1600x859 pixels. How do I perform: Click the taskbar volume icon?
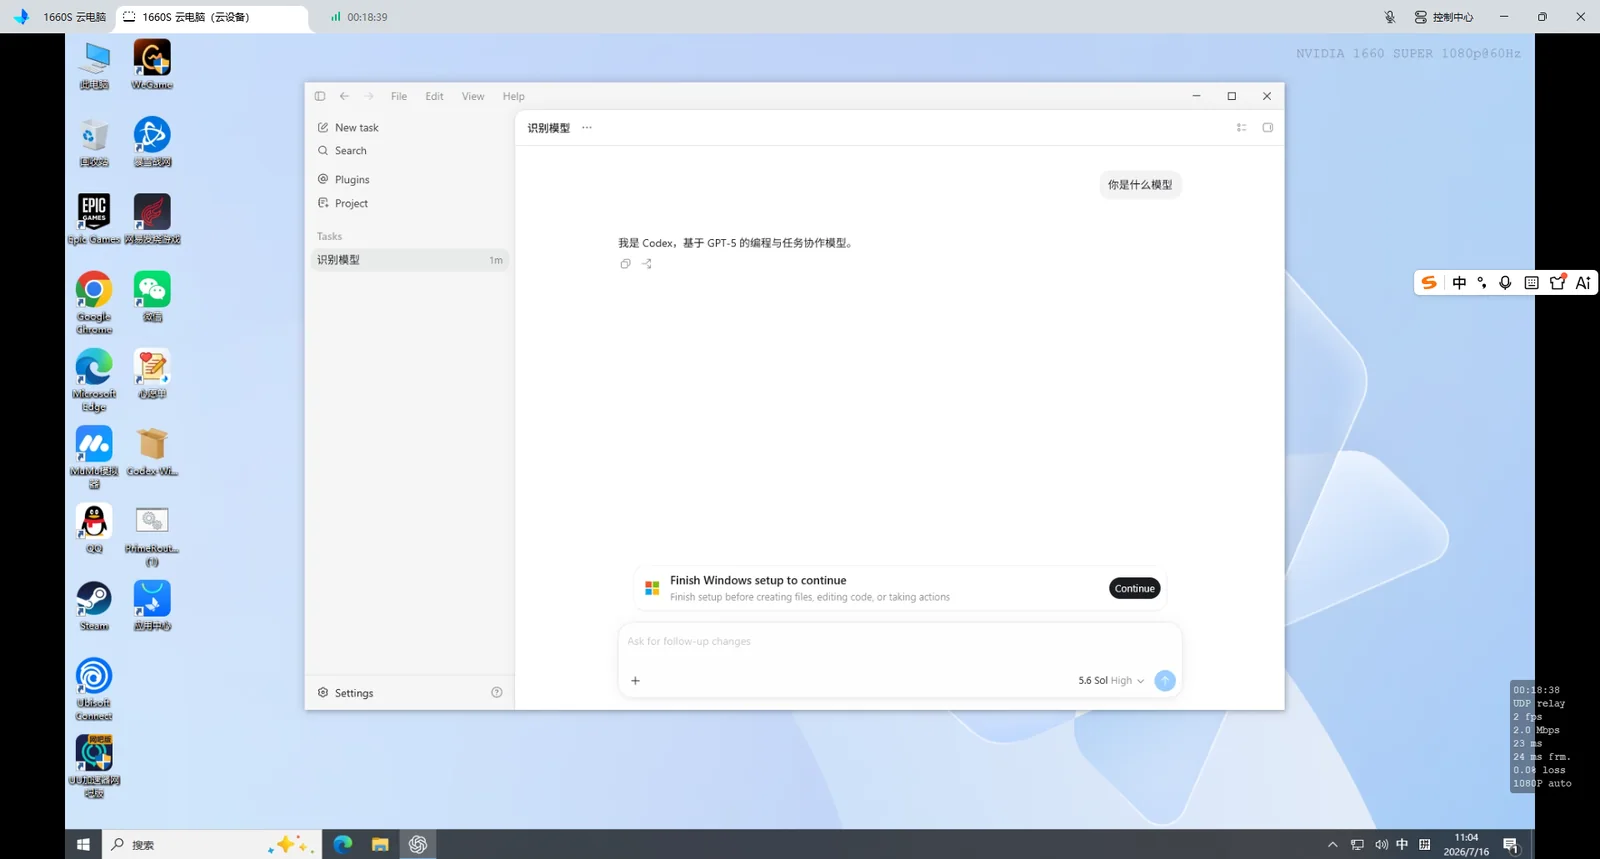[x=1381, y=845]
